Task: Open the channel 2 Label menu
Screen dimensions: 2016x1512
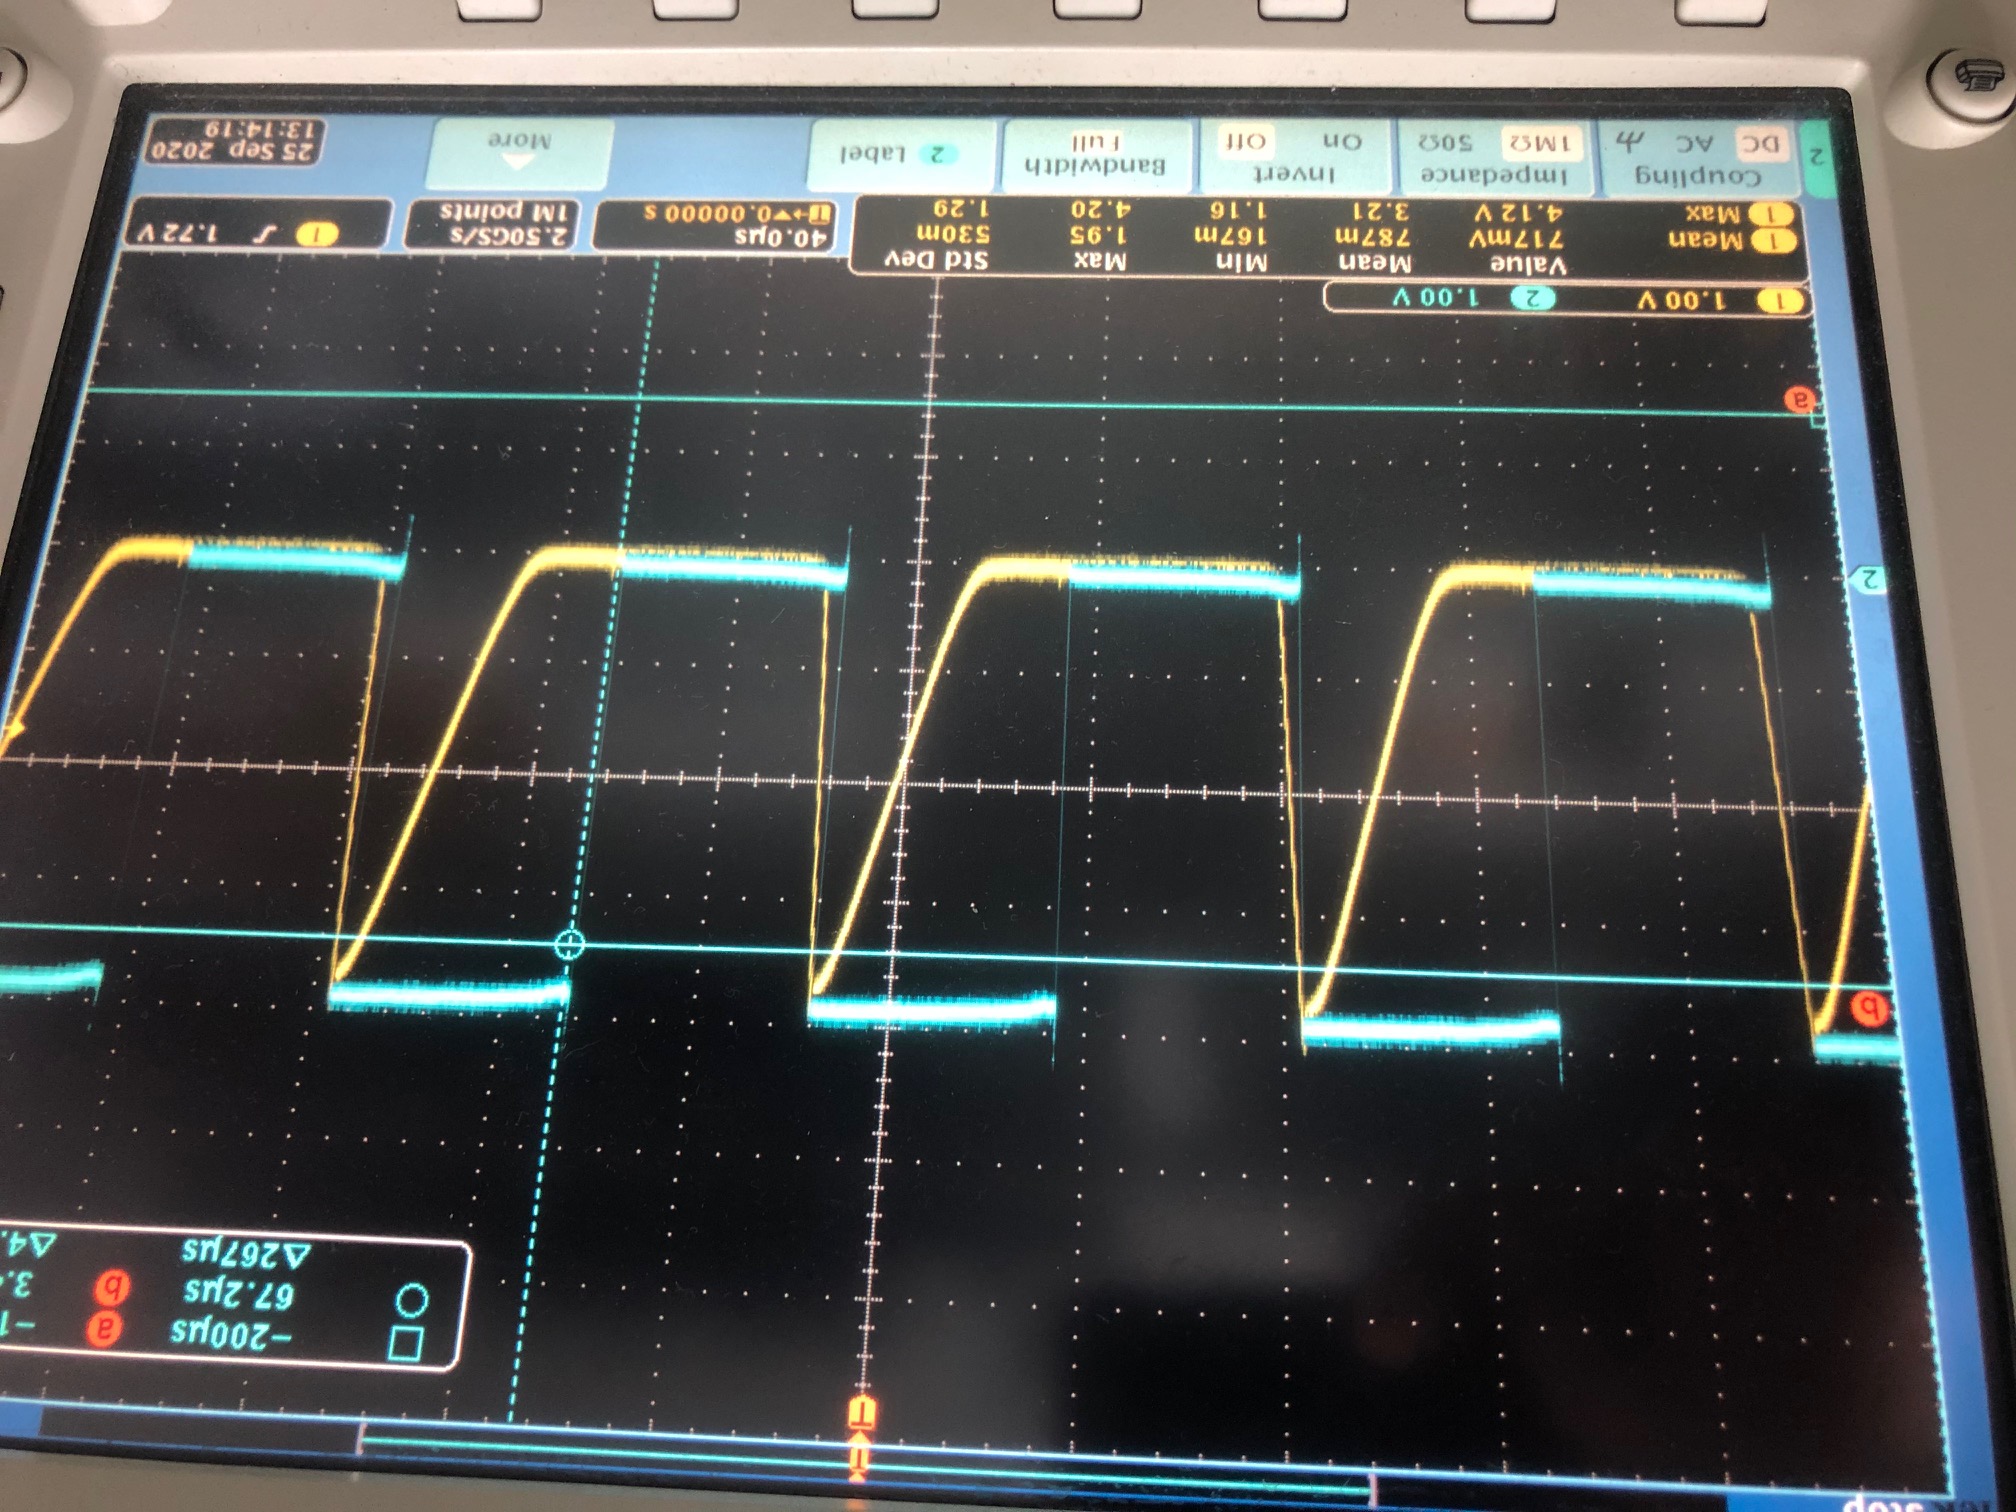Action: 900,154
